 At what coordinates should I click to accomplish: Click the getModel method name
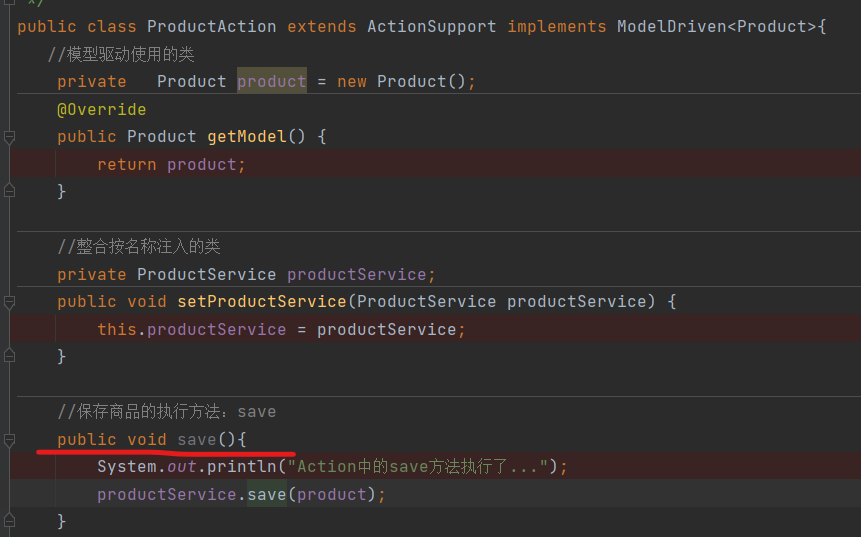coord(247,136)
